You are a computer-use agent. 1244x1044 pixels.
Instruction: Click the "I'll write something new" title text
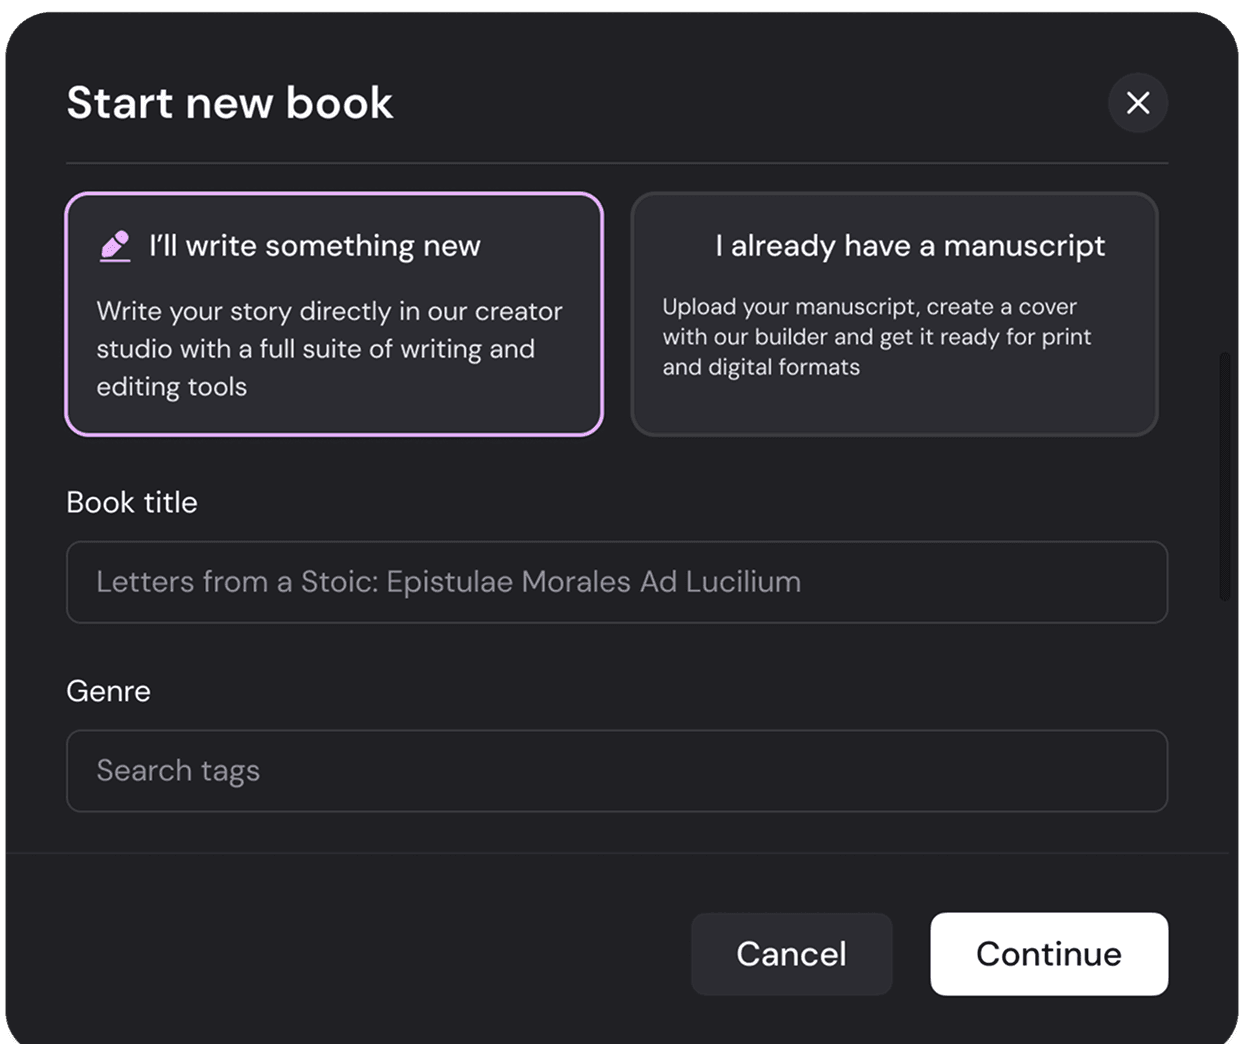314,246
